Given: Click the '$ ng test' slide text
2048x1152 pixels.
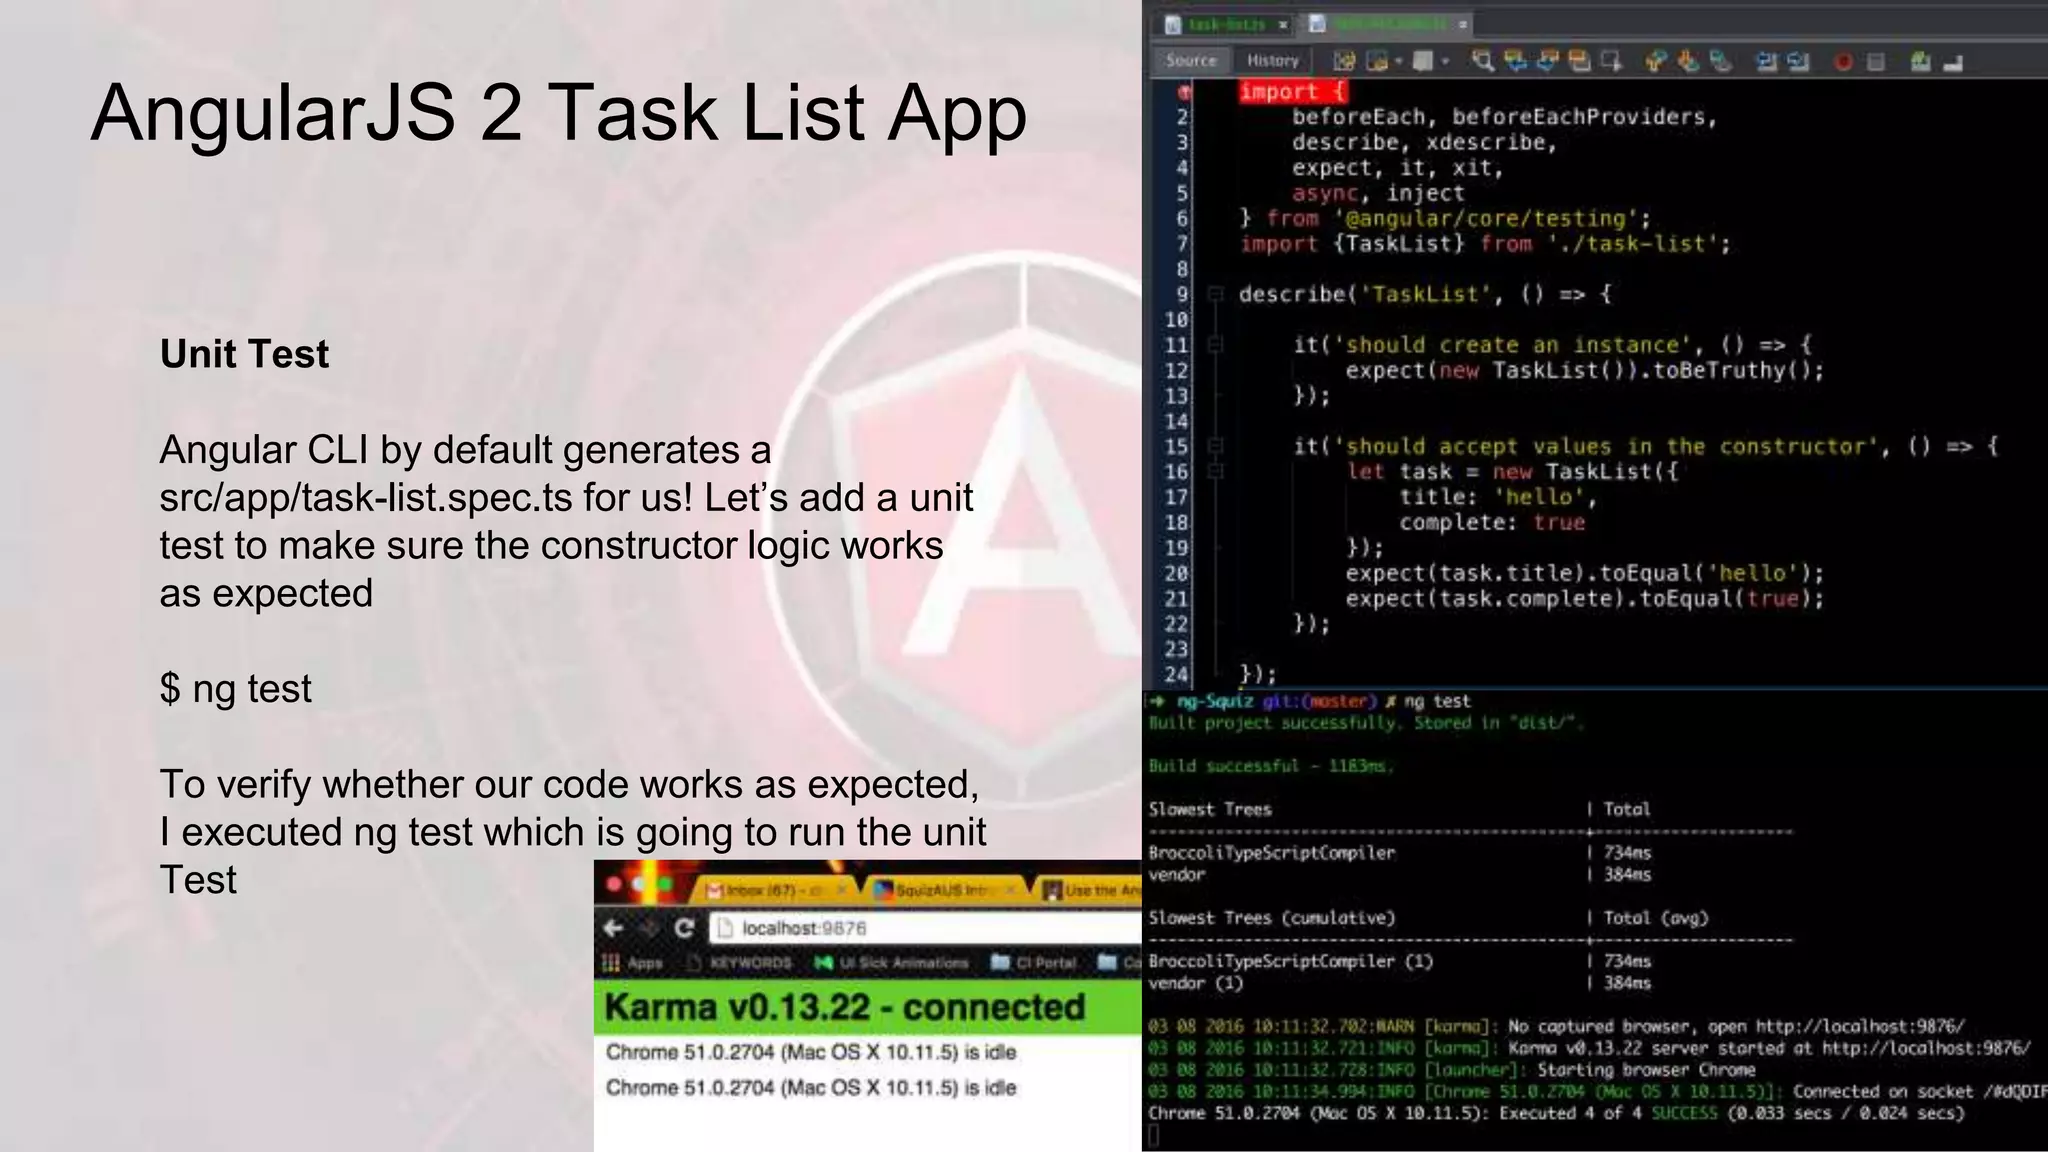Looking at the screenshot, I should tap(236, 689).
